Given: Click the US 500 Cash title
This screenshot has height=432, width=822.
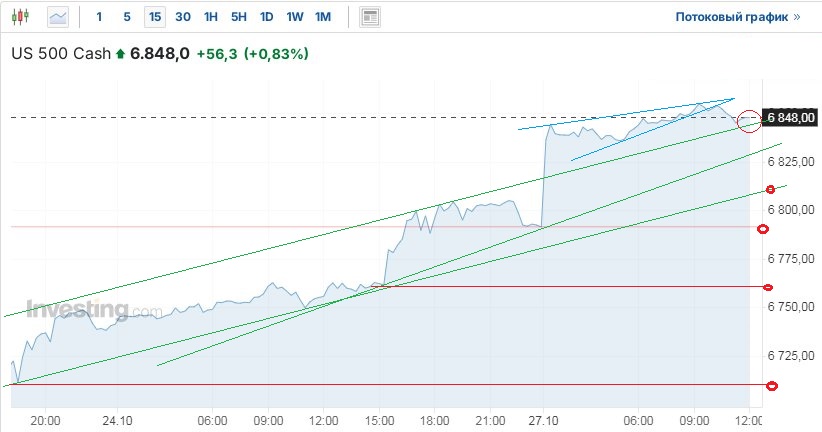Looking at the screenshot, I should click(x=60, y=55).
